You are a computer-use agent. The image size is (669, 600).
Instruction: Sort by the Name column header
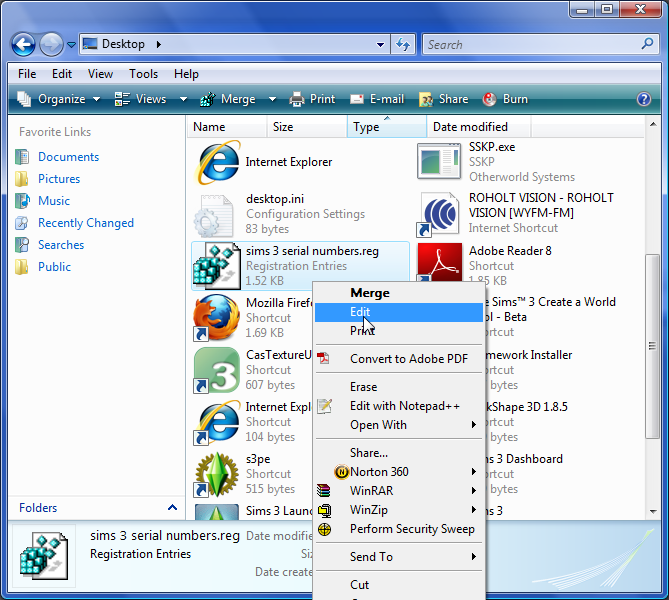(227, 127)
